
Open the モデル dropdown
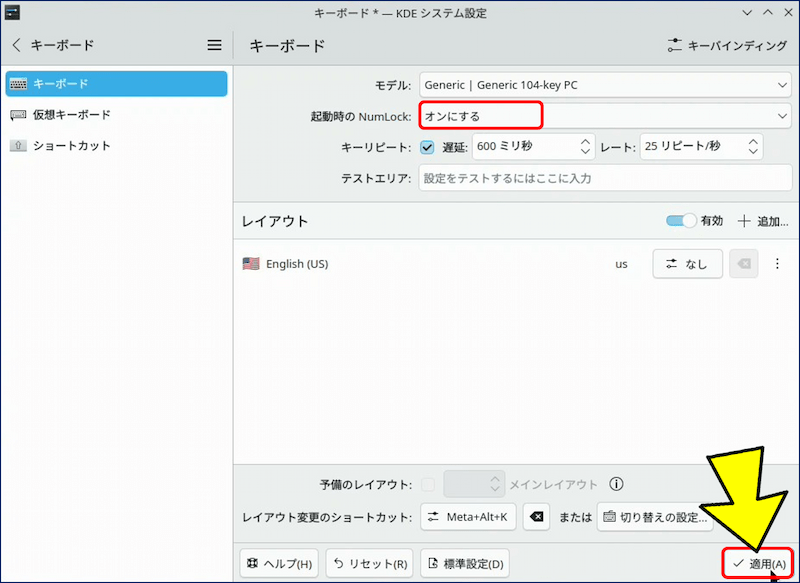[x=604, y=86]
